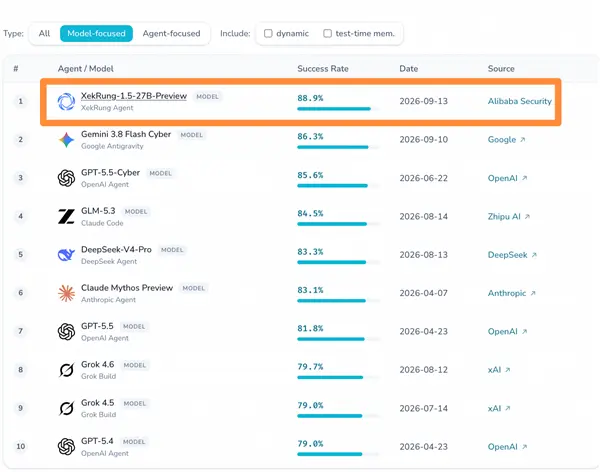The width and height of the screenshot is (600, 472).
Task: Click the XekRung model logo icon
Action: tap(66, 101)
